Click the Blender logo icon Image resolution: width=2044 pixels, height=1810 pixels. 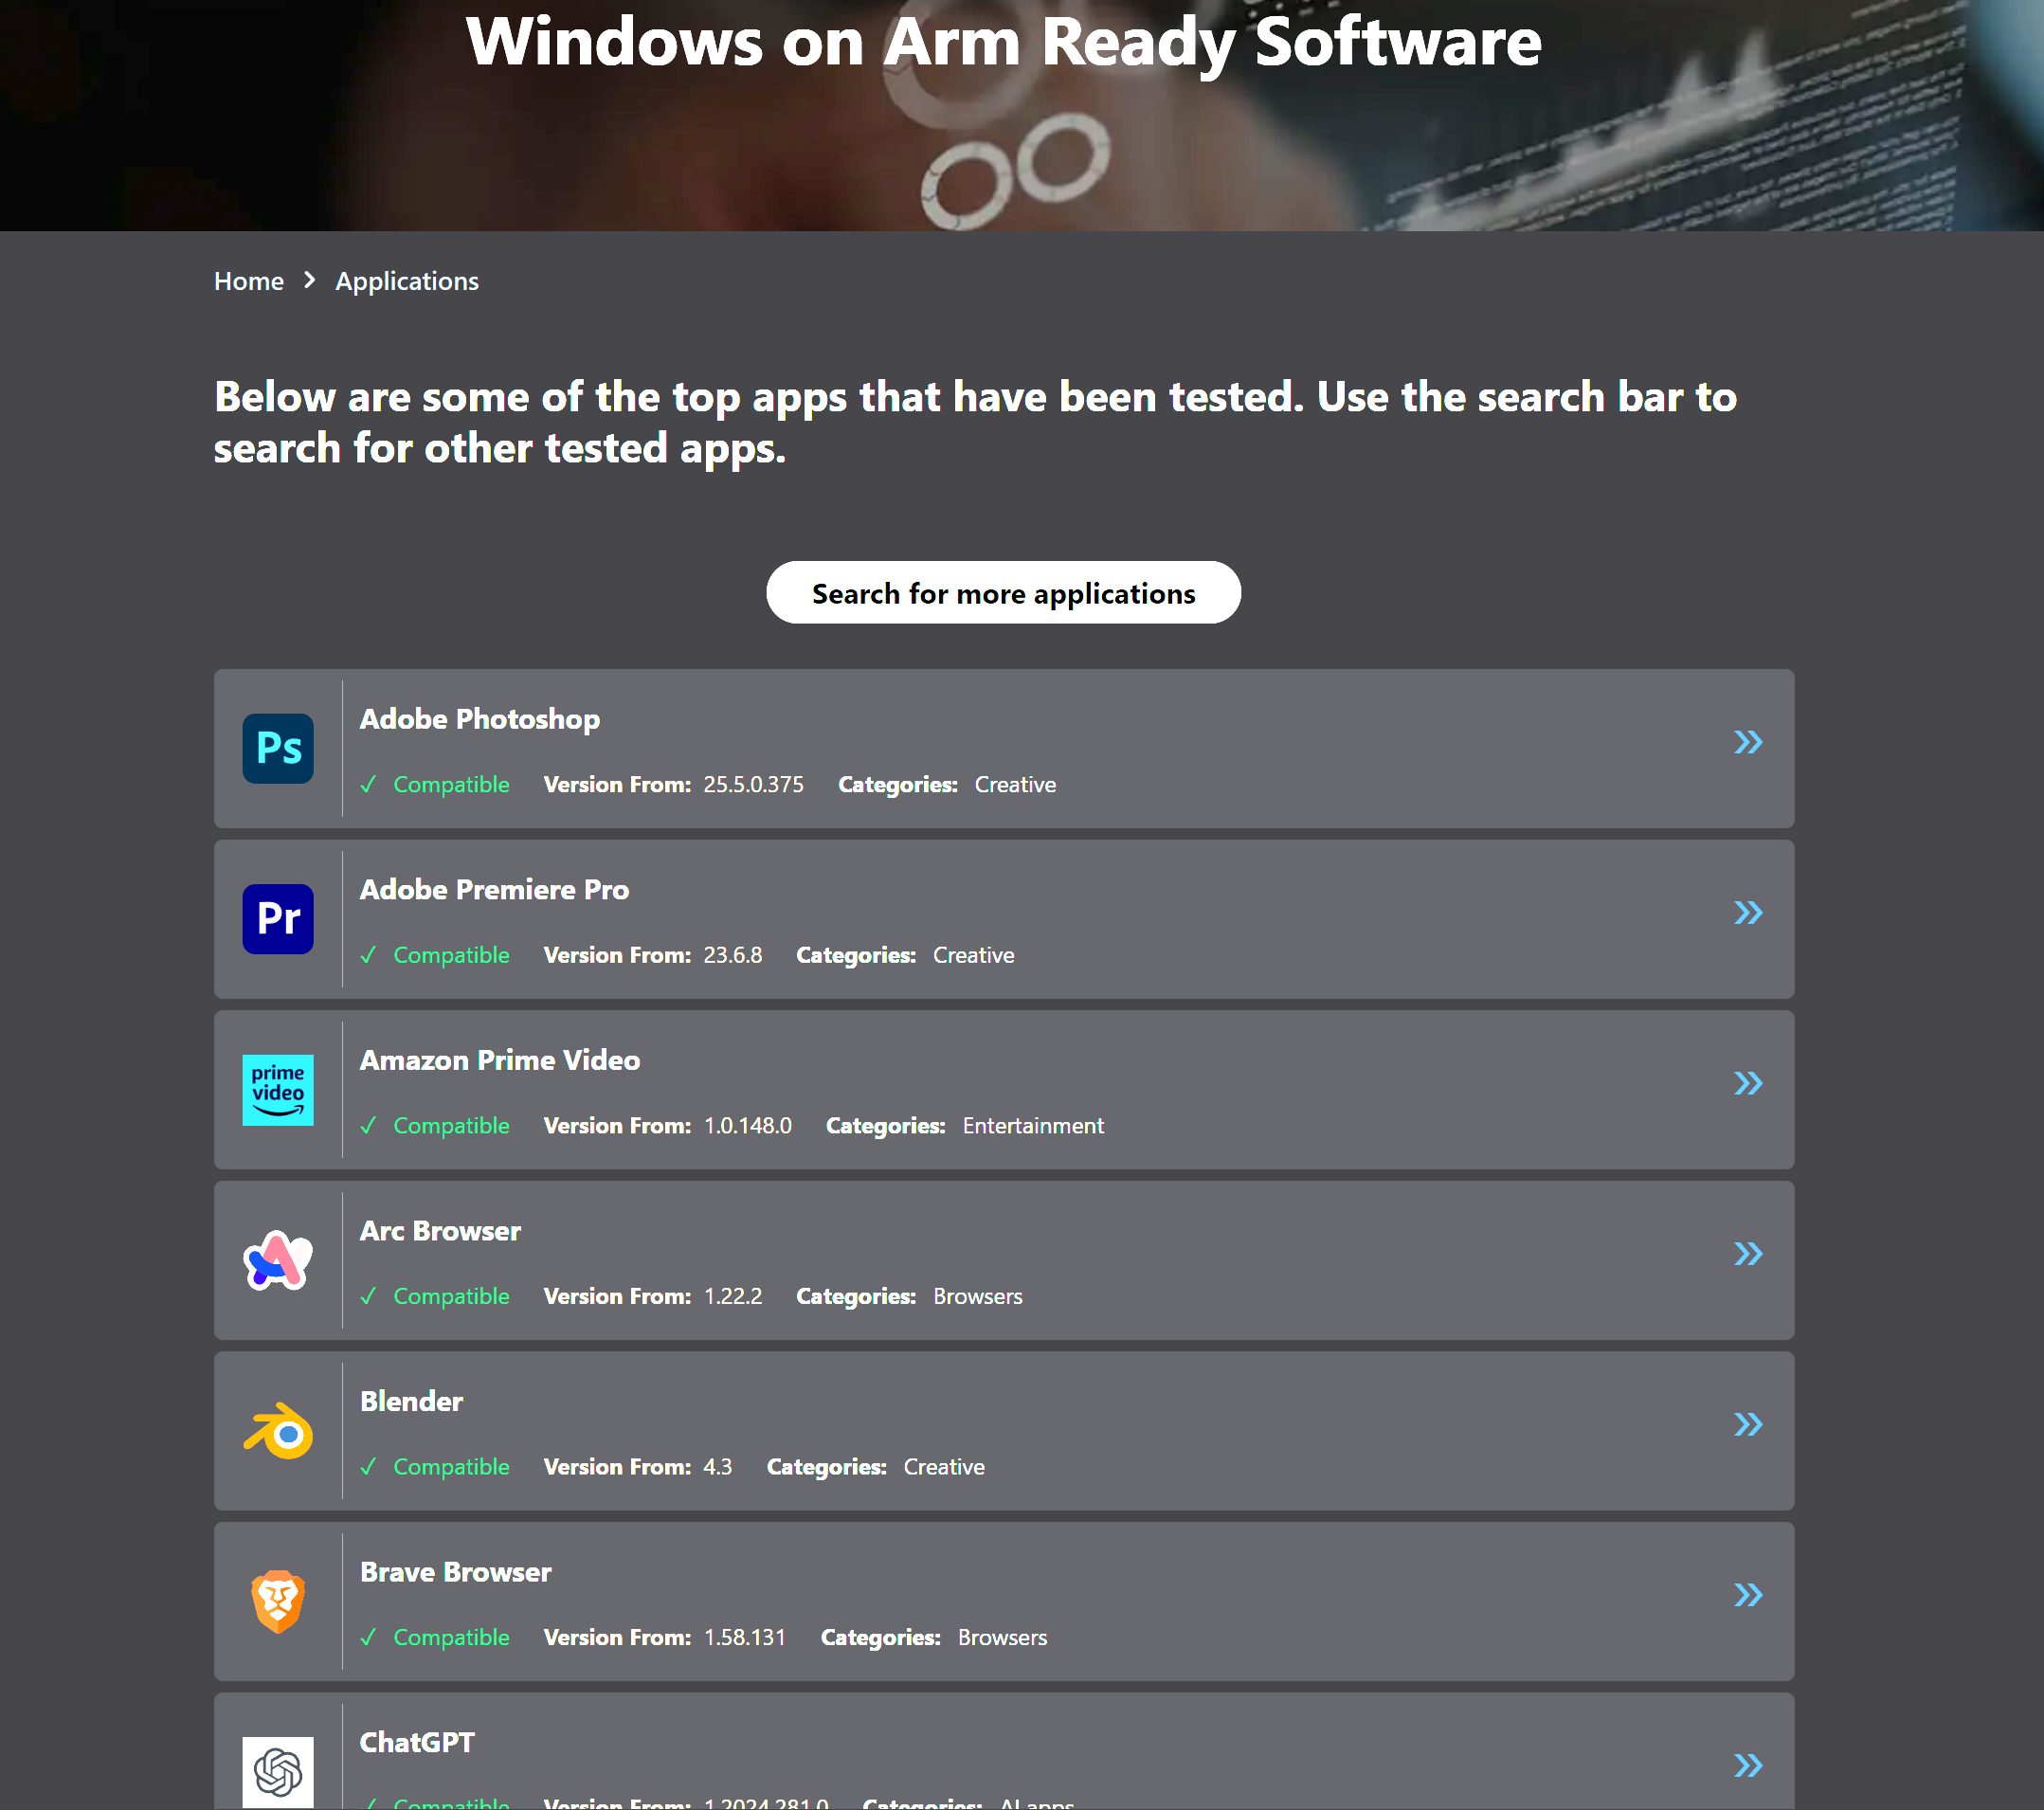[x=278, y=1431]
